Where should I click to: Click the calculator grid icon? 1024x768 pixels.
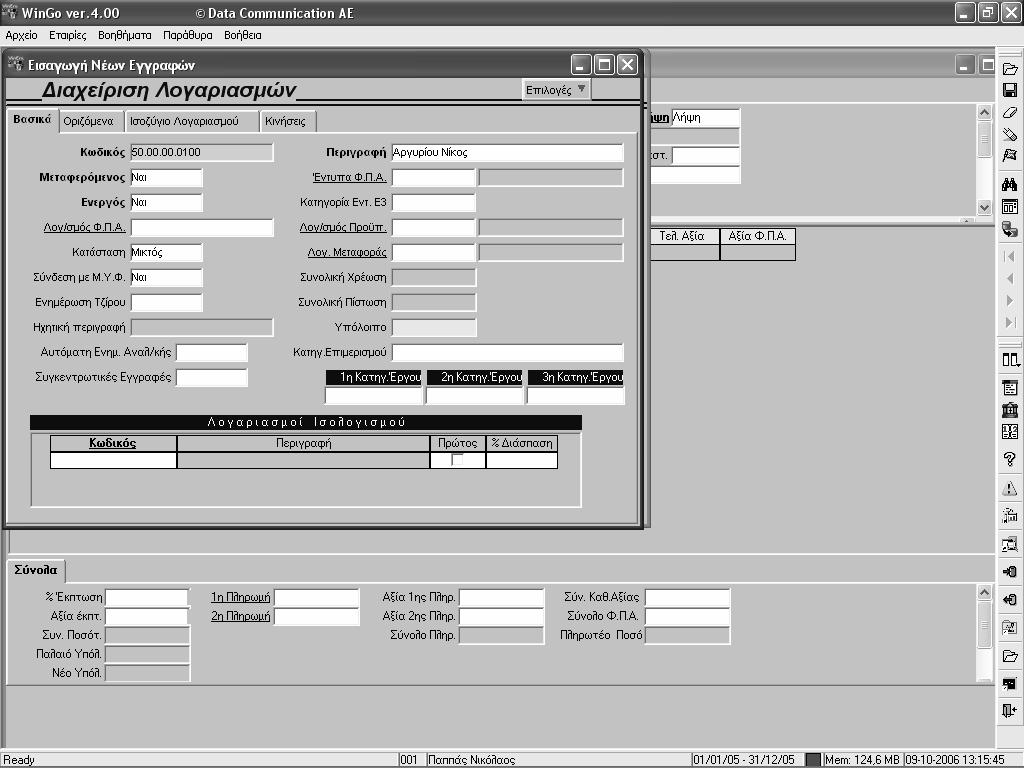[x=1010, y=432]
